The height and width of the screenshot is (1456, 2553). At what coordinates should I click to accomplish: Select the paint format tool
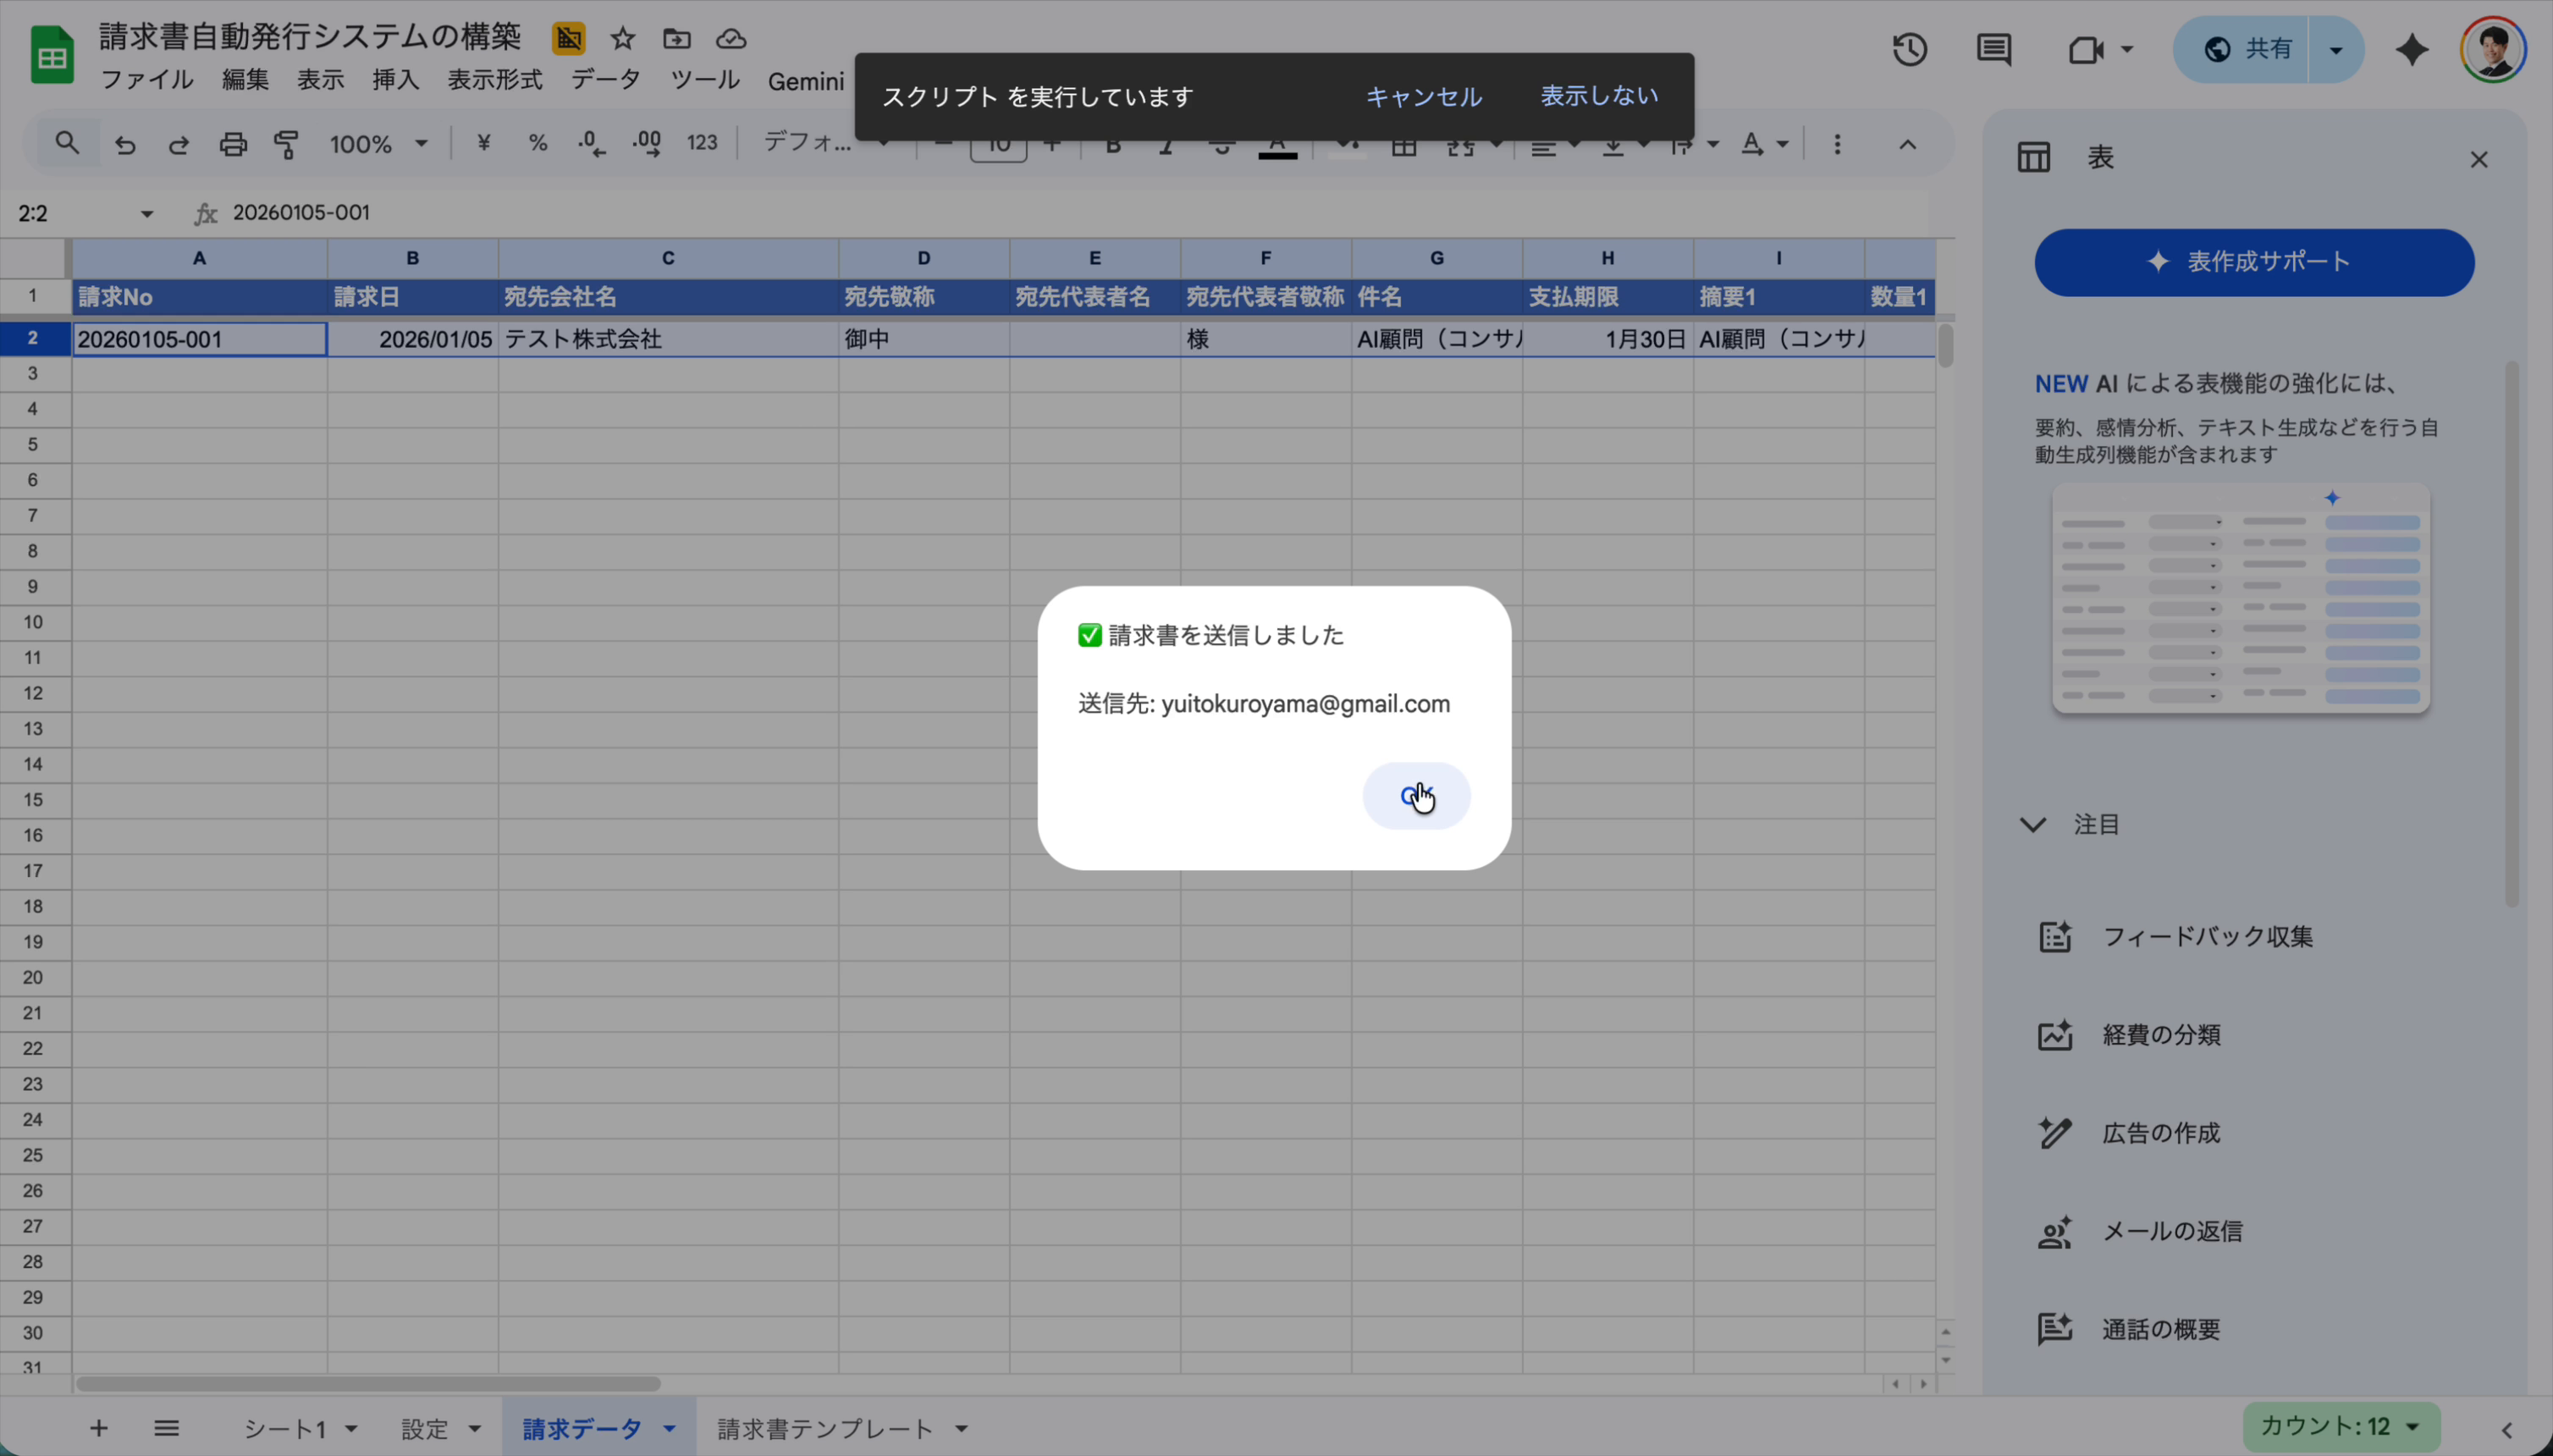pyautogui.click(x=286, y=144)
